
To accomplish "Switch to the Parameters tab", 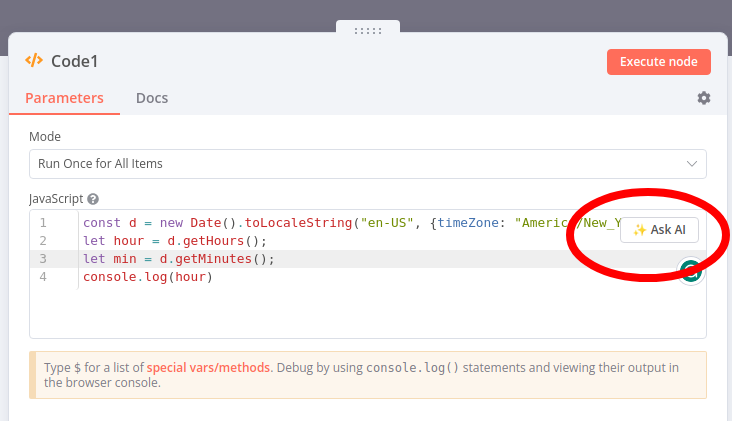I will tap(64, 98).
